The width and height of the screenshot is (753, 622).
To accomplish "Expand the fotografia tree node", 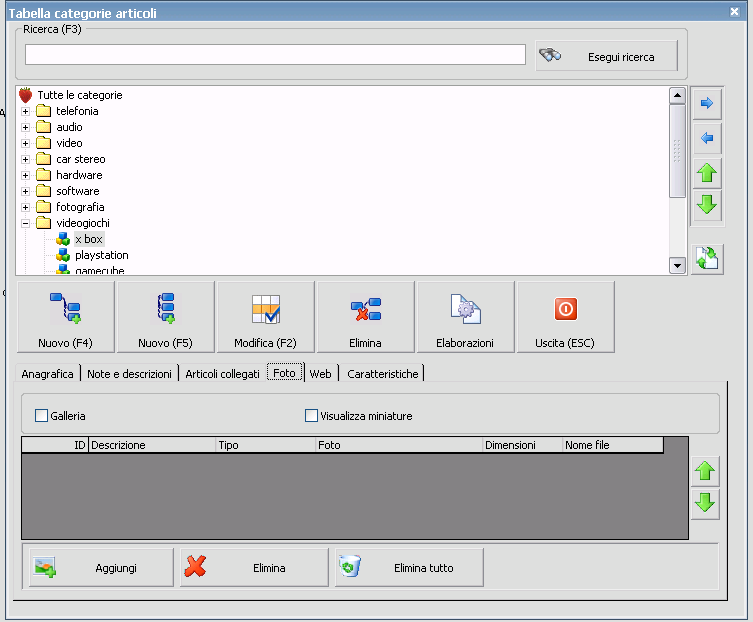I will point(25,207).
